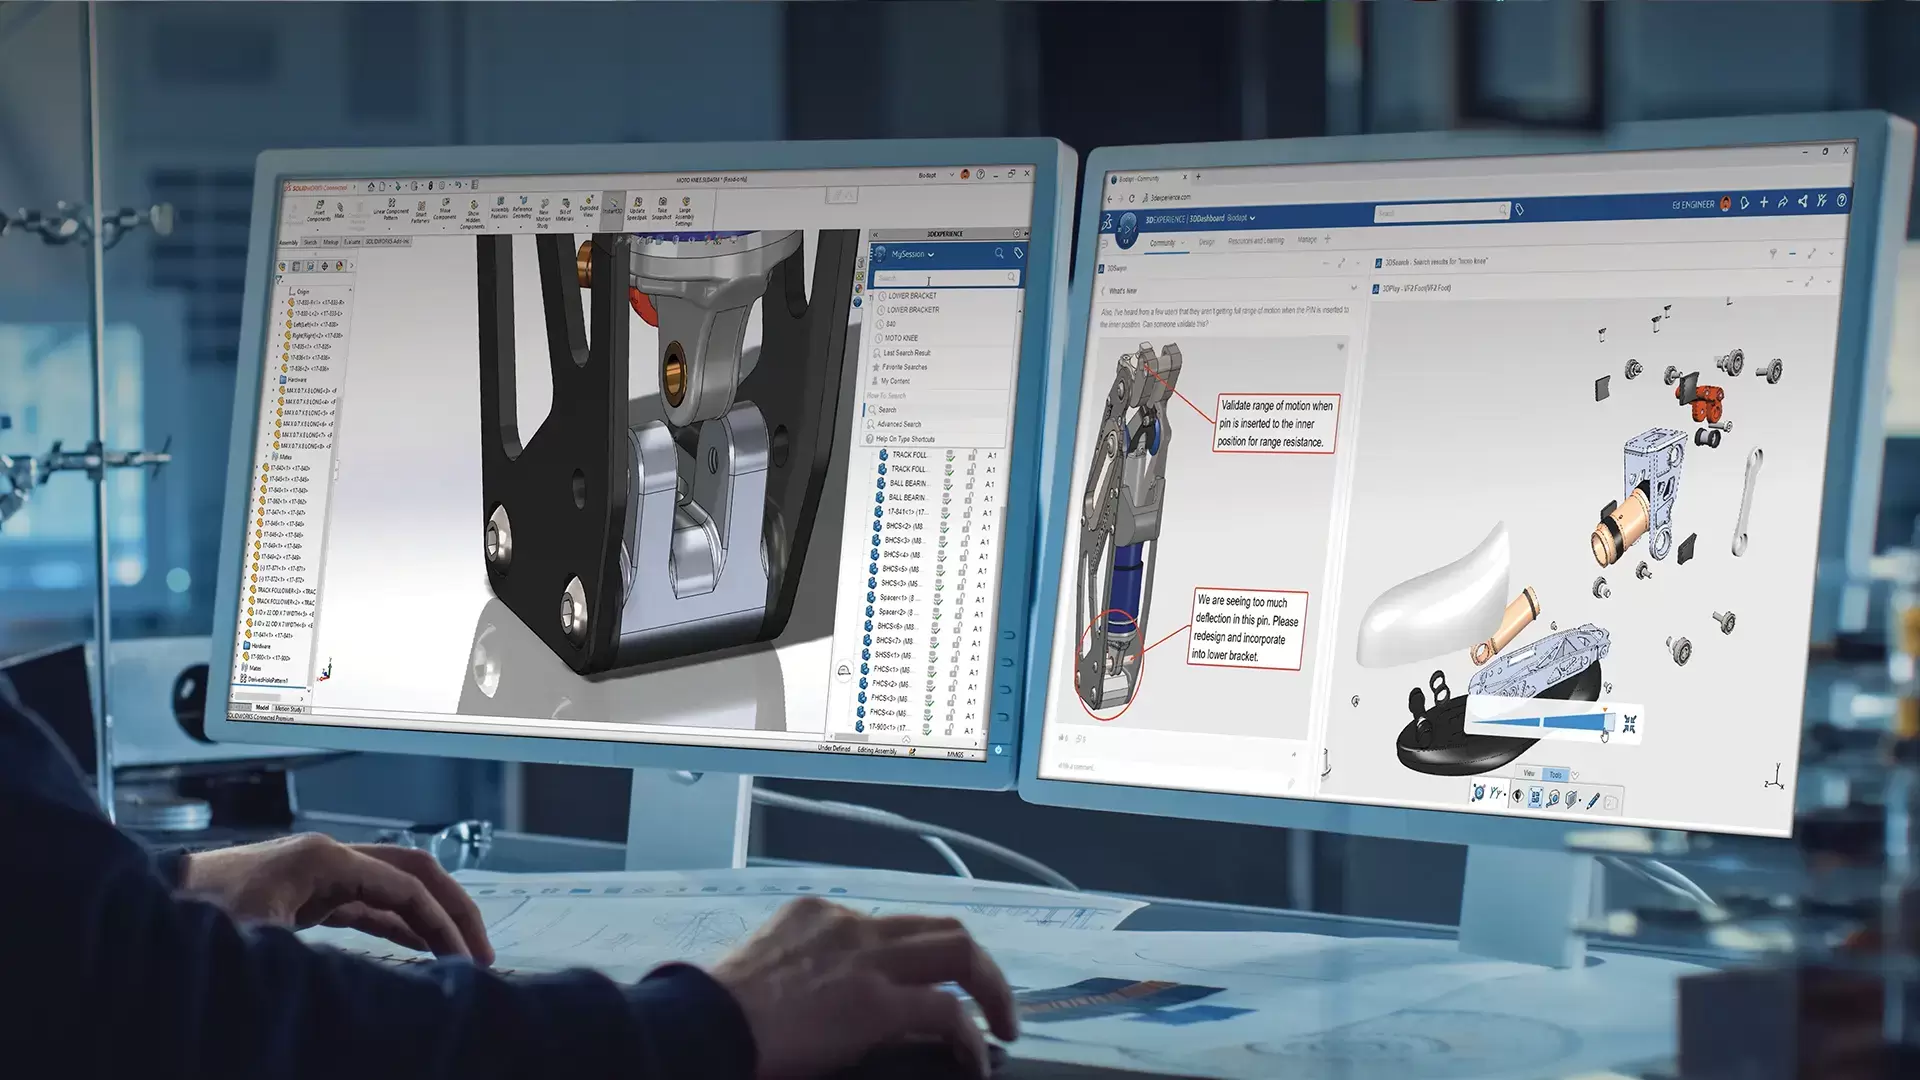Image resolution: width=1920 pixels, height=1080 pixels.
Task: Click the Advanced Search link
Action: [898, 424]
